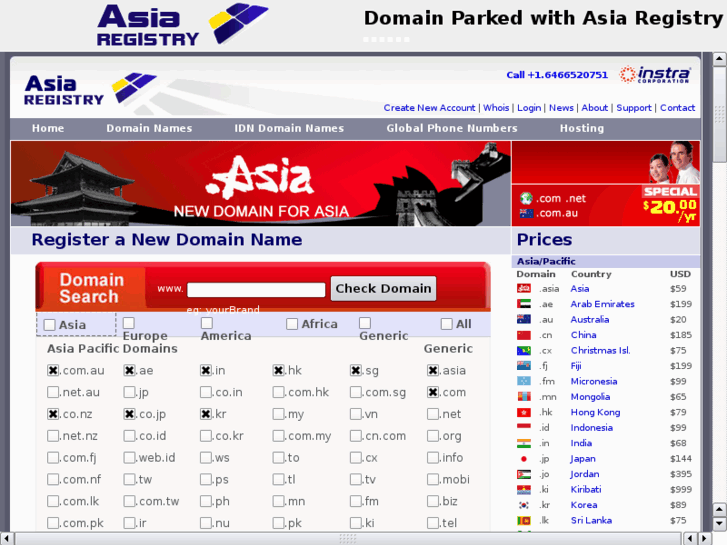Open the Mongolia country link
Screen dimensions: 727x545
(590, 397)
